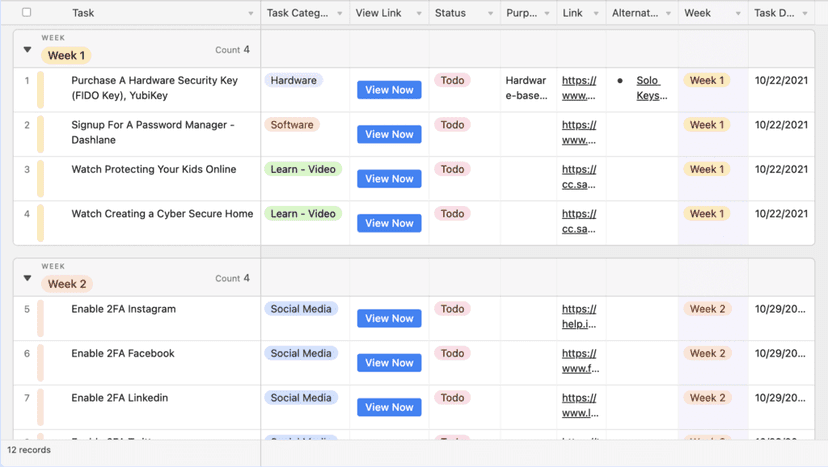Collapse the Week 1 group
Viewport: 828px width, 467px height.
click(27, 49)
